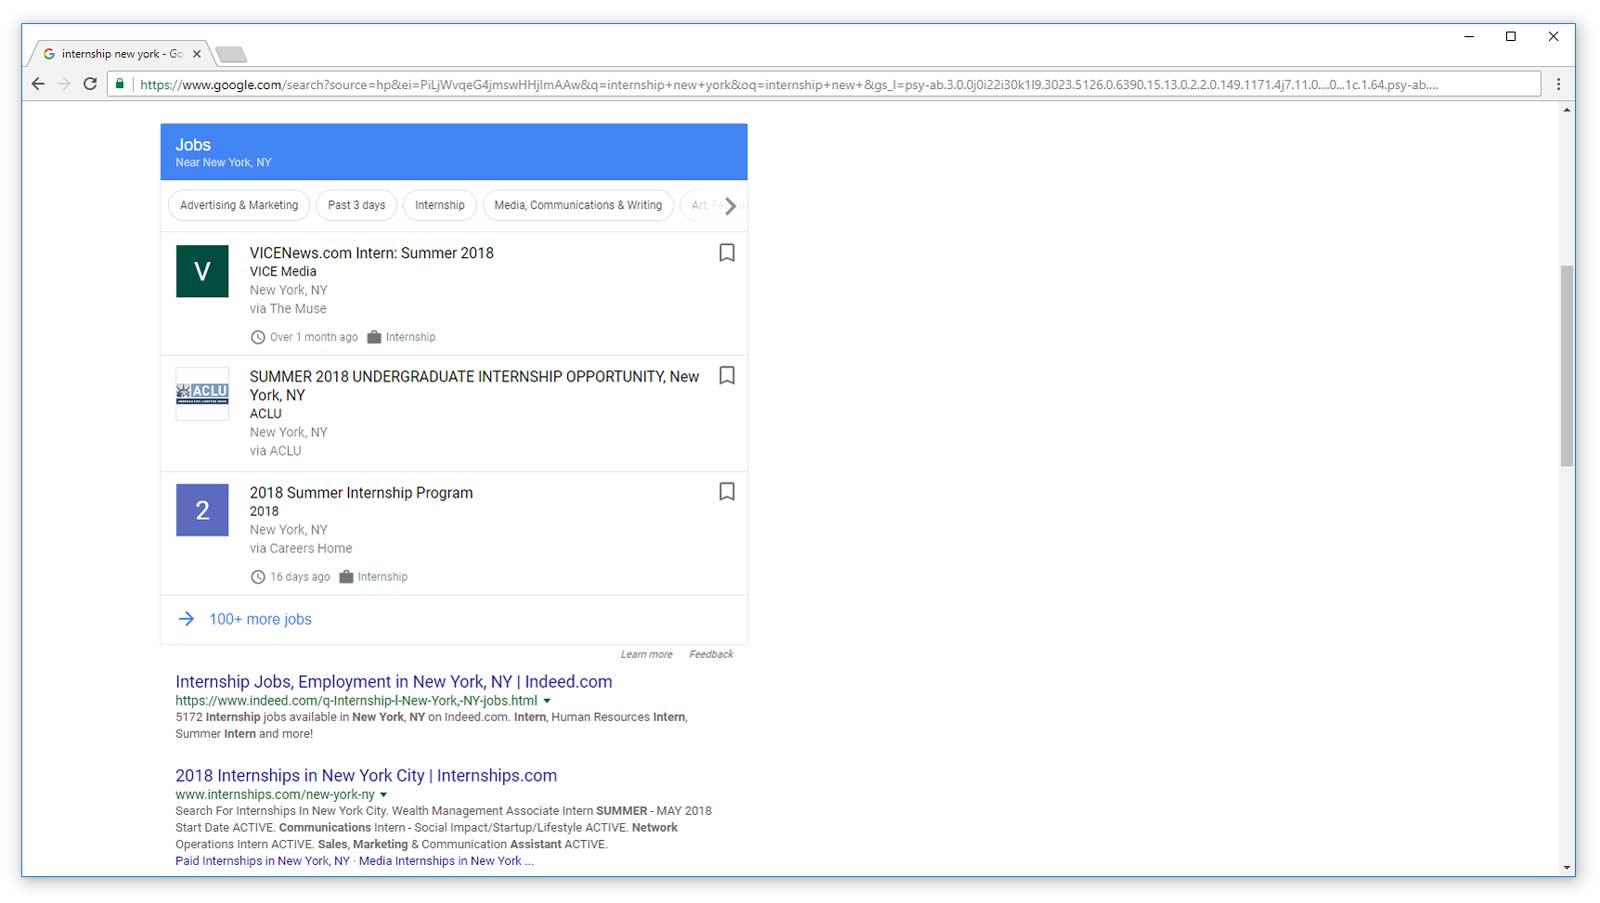Click the briefcase icon on the VICE listing
The image size is (1600, 903).
pos(374,337)
